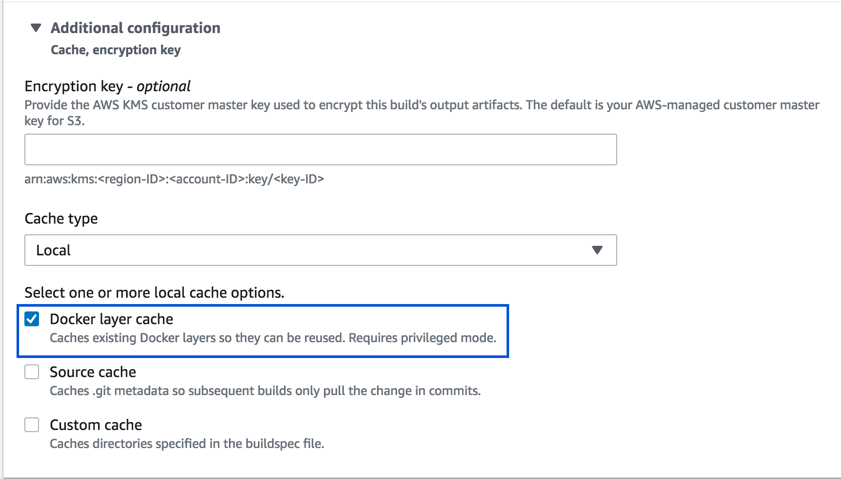This screenshot has height=479, width=841.
Task: Click the local cache options instruction text
Action: pos(154,293)
